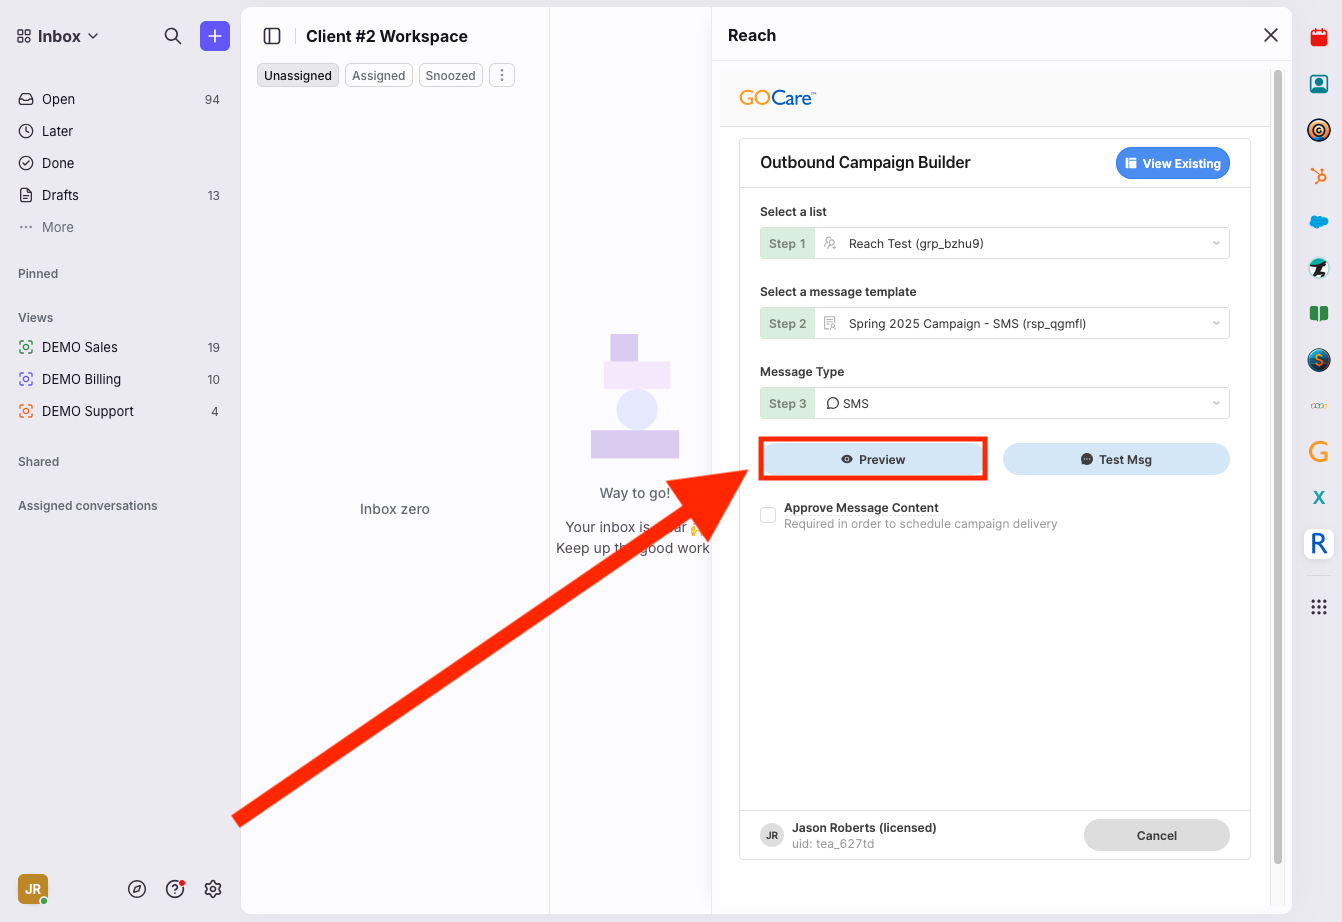Screen dimensions: 1342x922
Task: Open the Salesforce cloud icon
Action: pos(1319,222)
